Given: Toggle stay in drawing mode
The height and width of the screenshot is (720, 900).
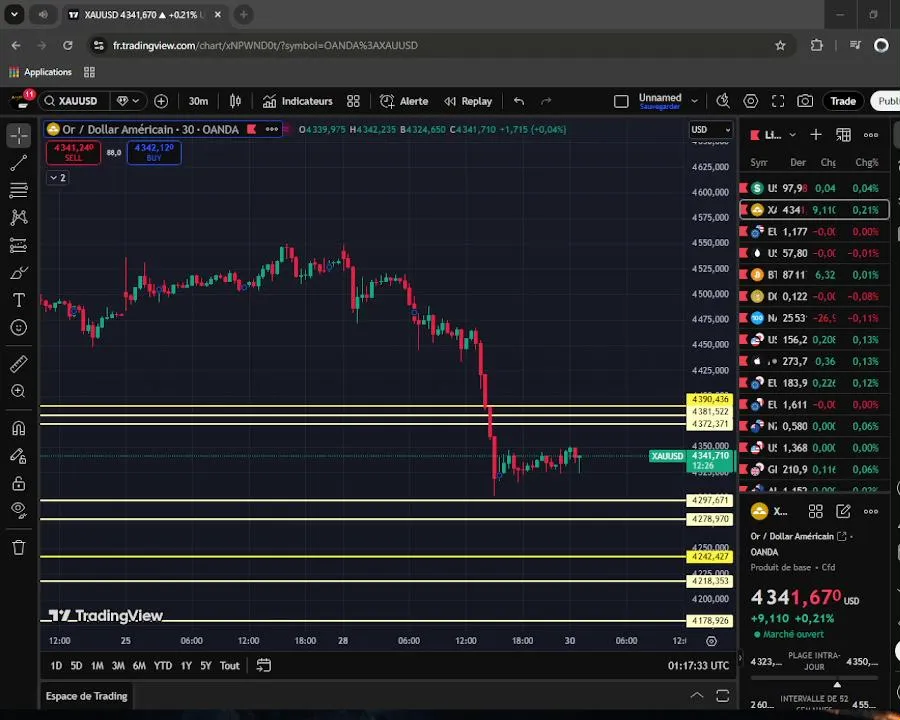Looking at the screenshot, I should tap(18, 456).
